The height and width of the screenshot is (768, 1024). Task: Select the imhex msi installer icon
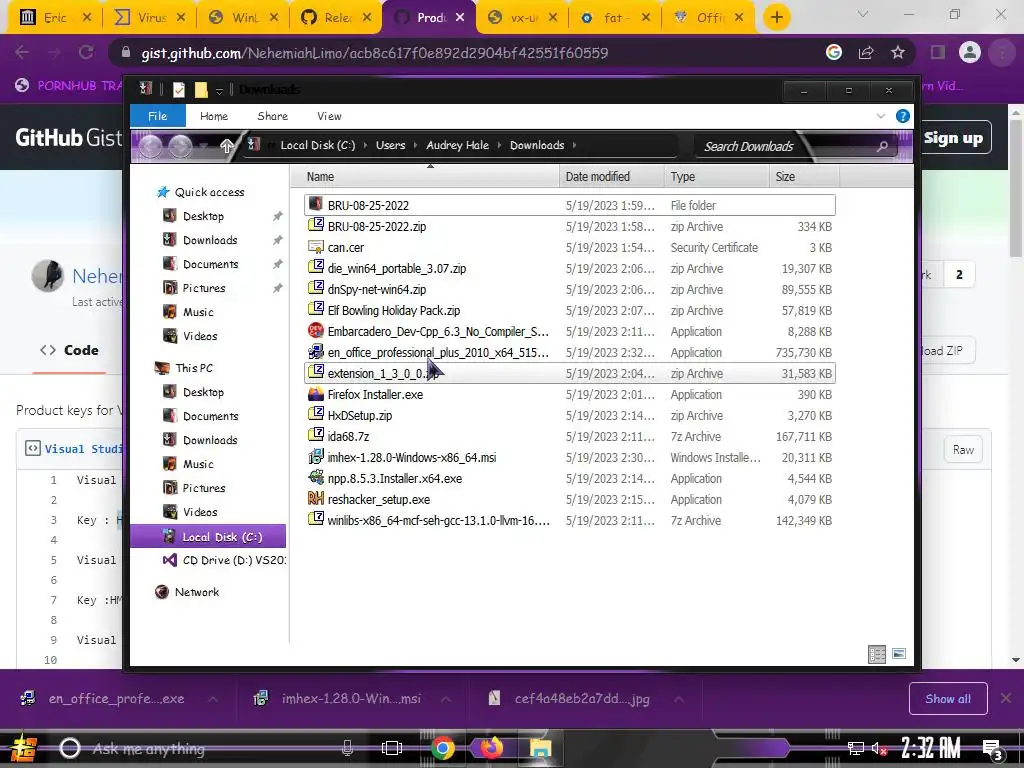(x=316, y=457)
